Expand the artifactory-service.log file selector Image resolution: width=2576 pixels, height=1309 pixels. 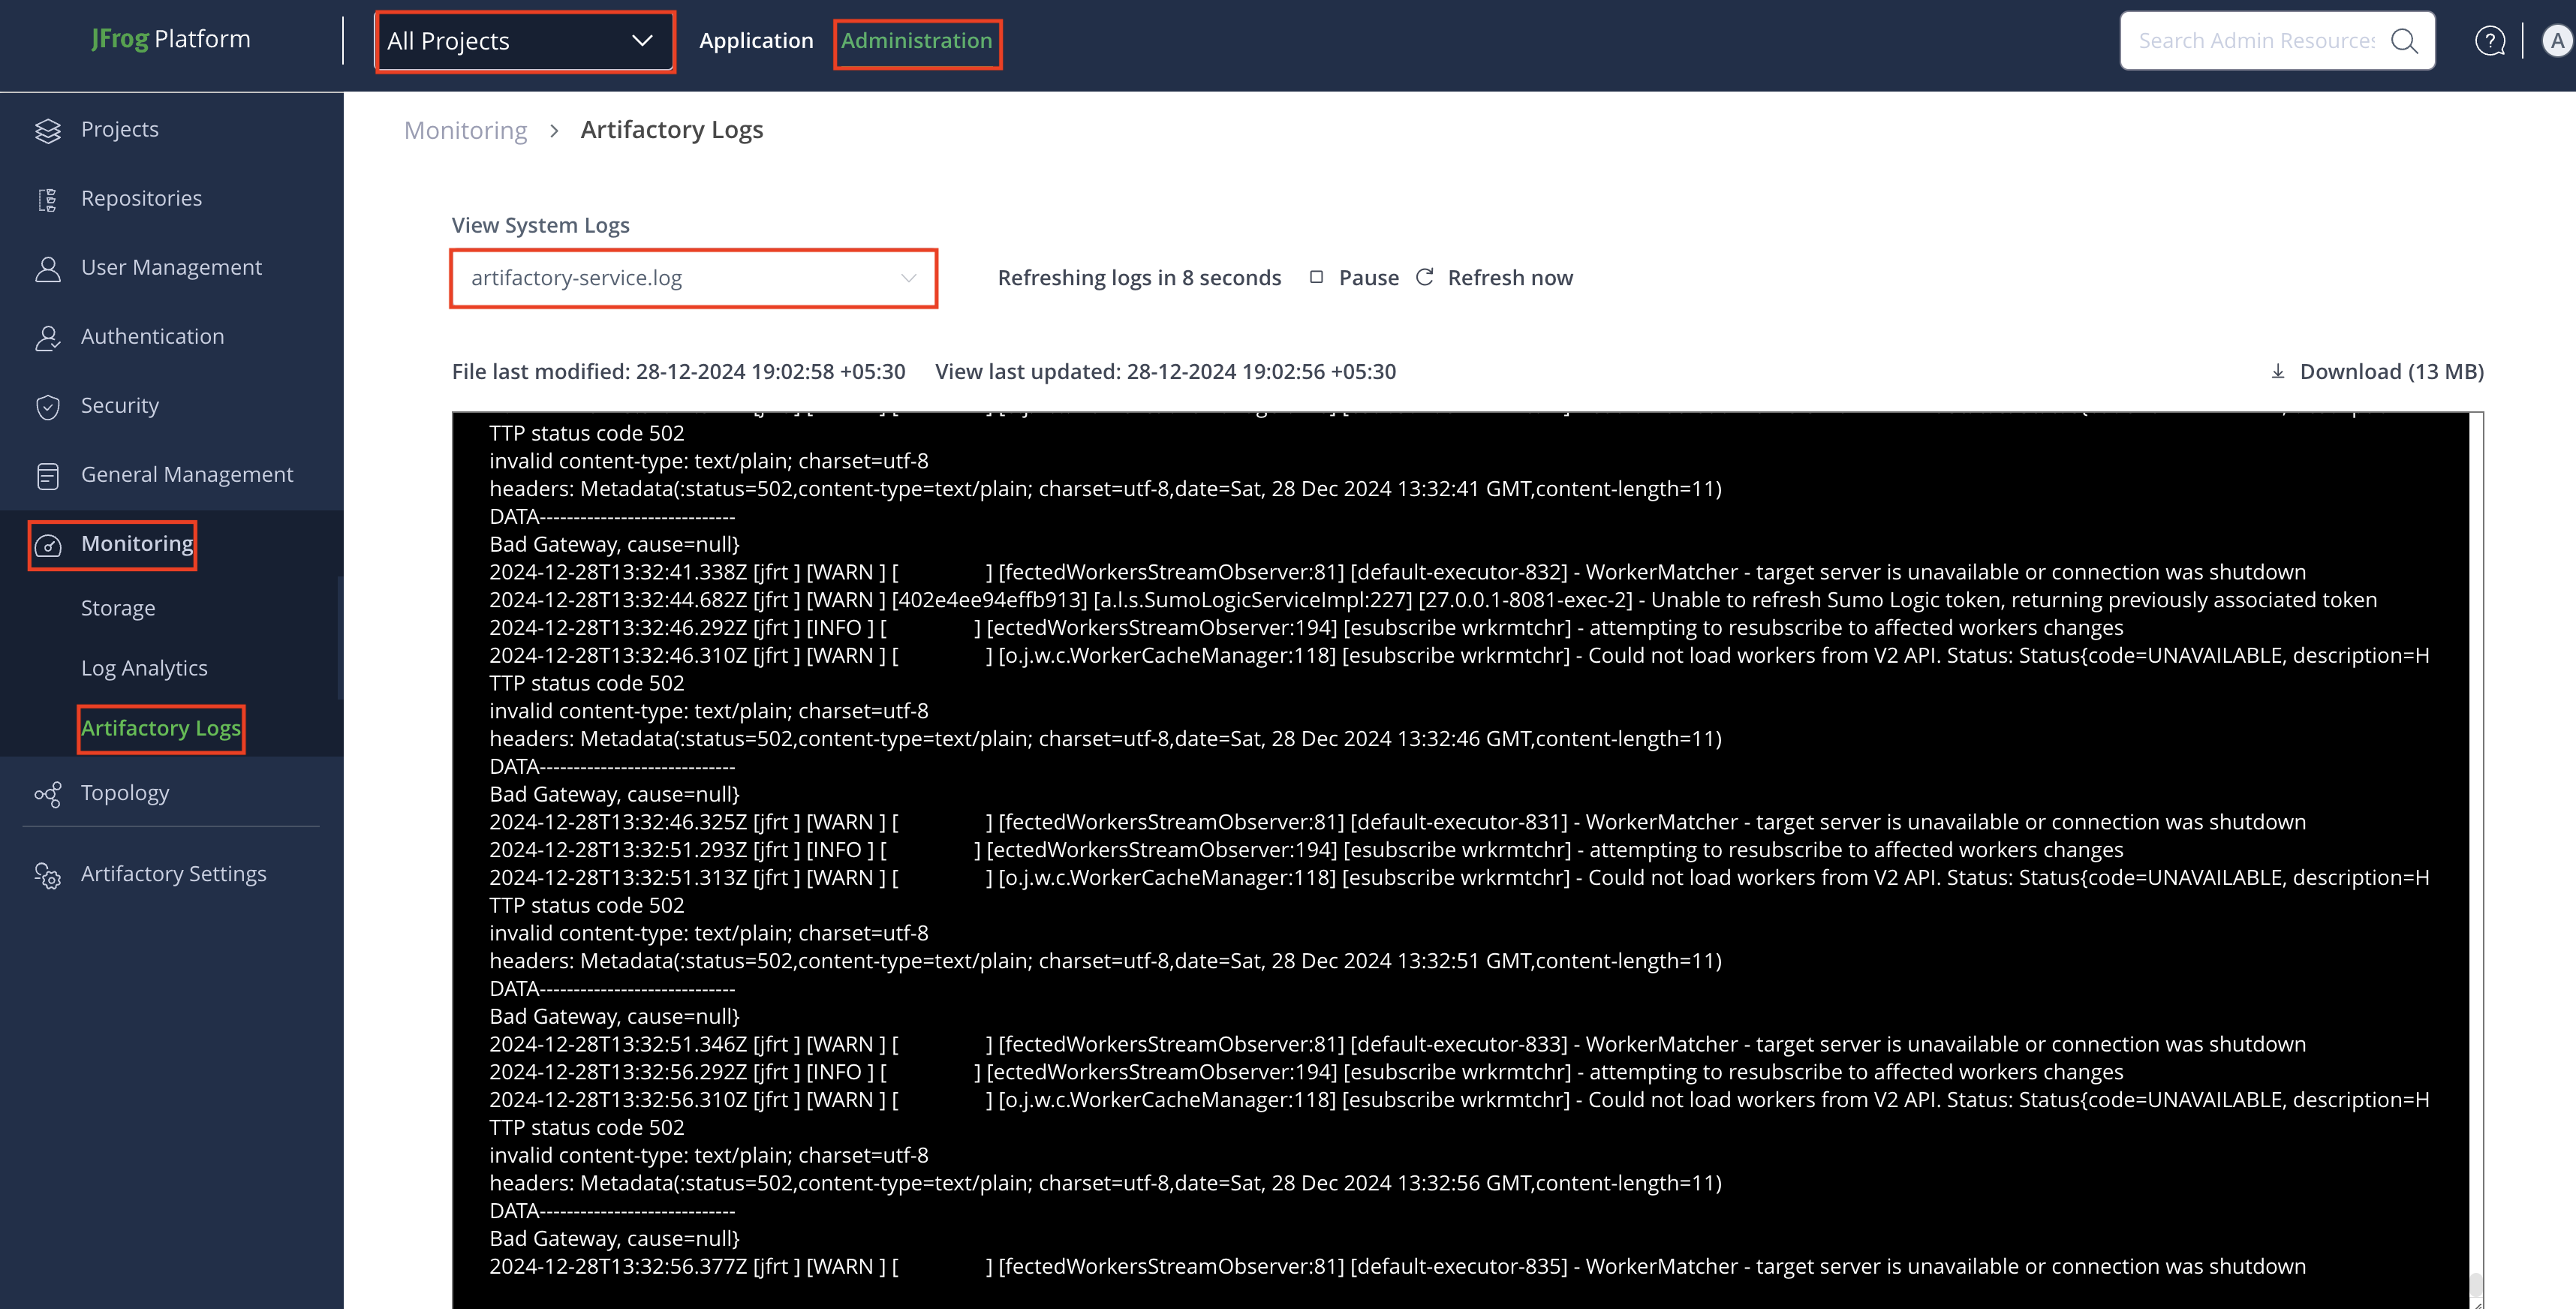tap(693, 278)
